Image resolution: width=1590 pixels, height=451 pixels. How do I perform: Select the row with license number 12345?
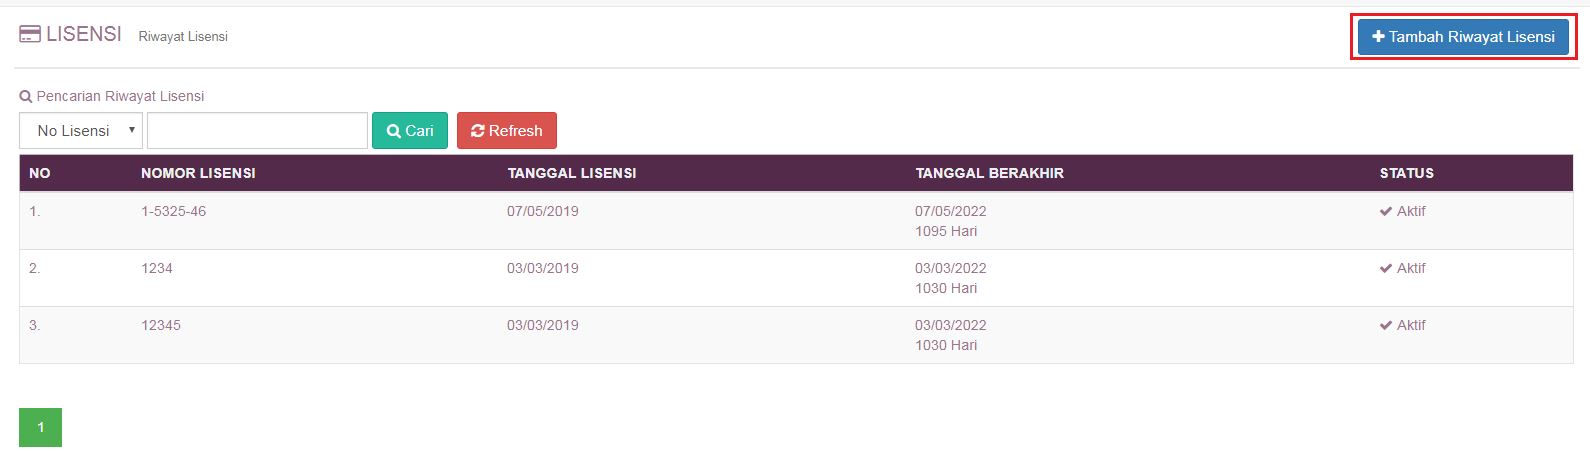161,325
